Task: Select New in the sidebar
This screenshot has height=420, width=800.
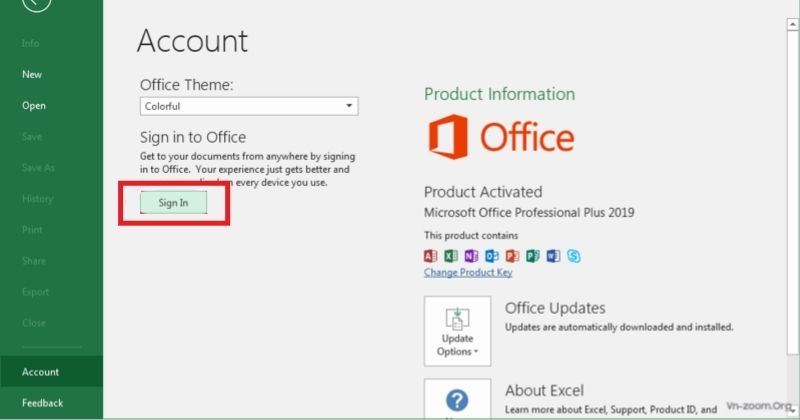Action: tap(32, 75)
